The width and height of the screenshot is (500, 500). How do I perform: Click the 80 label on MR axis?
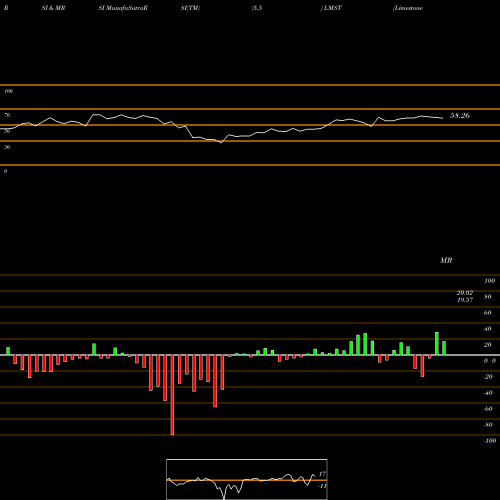(488, 297)
